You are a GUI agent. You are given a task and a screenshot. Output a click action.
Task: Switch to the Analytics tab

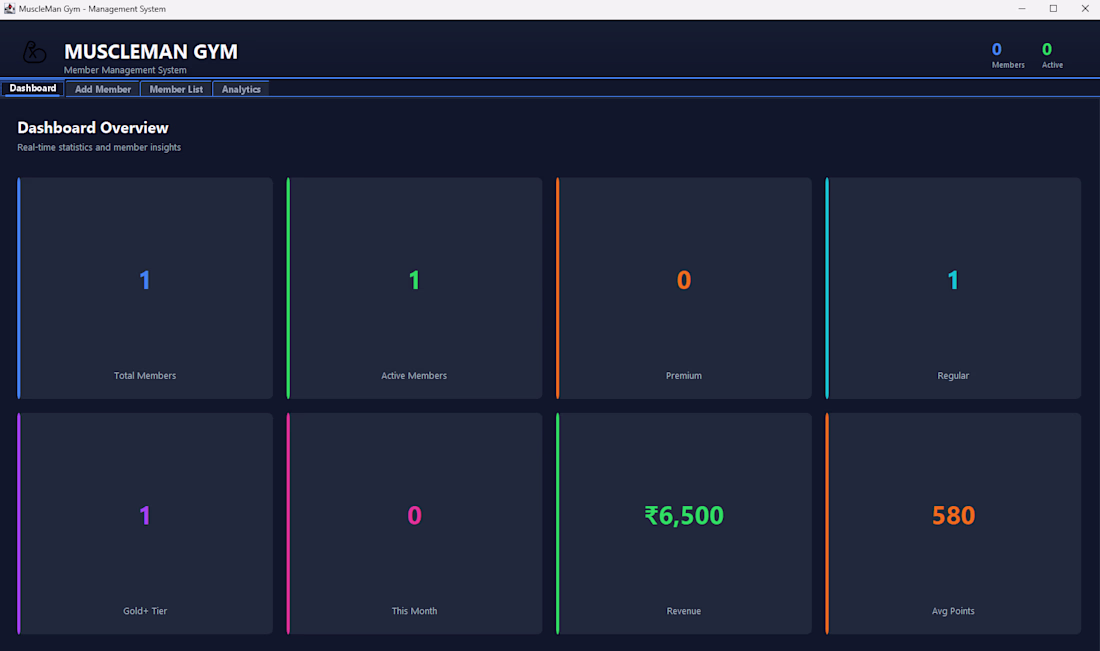(x=241, y=89)
